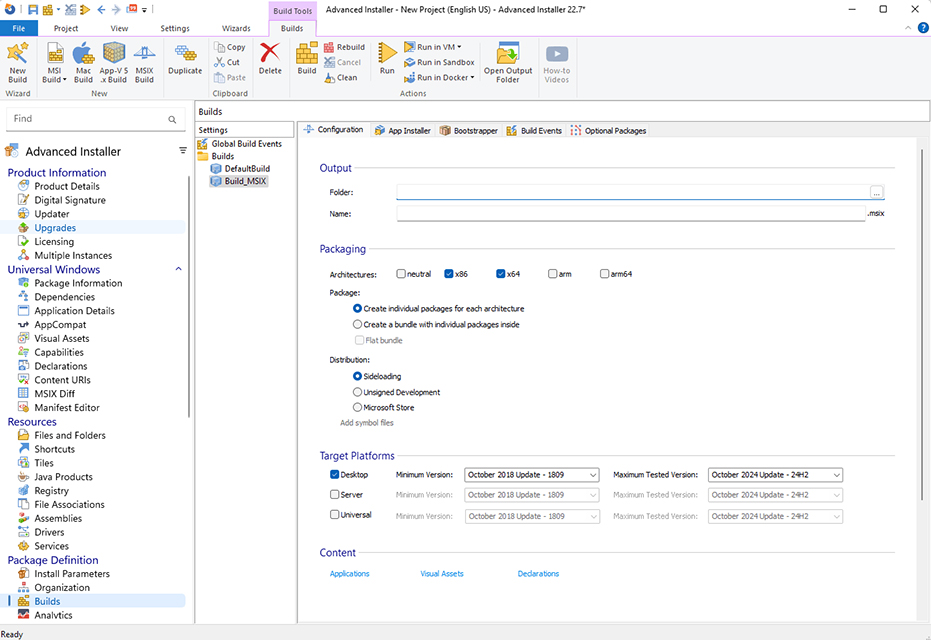Click the output Name input field
The image size is (931, 640).
point(630,214)
